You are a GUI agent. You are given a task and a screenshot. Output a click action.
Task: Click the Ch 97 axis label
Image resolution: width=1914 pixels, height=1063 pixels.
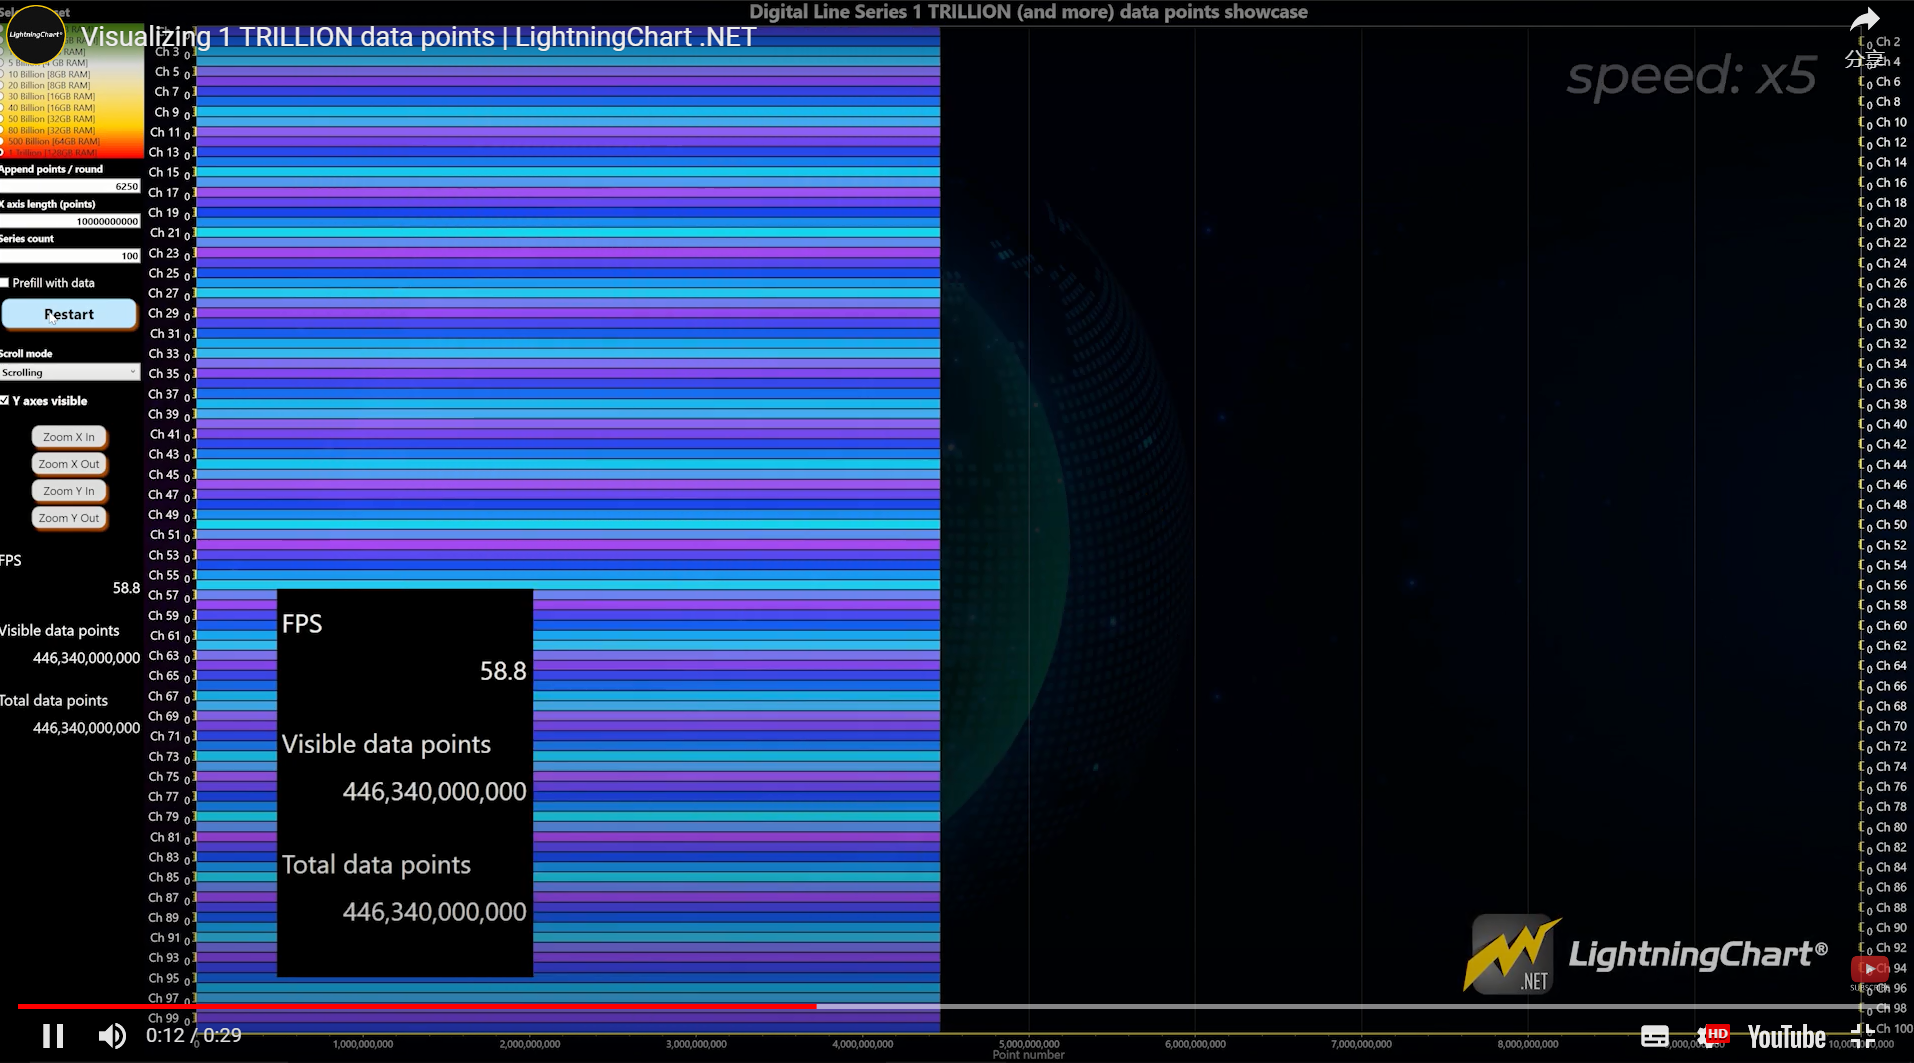tap(164, 998)
